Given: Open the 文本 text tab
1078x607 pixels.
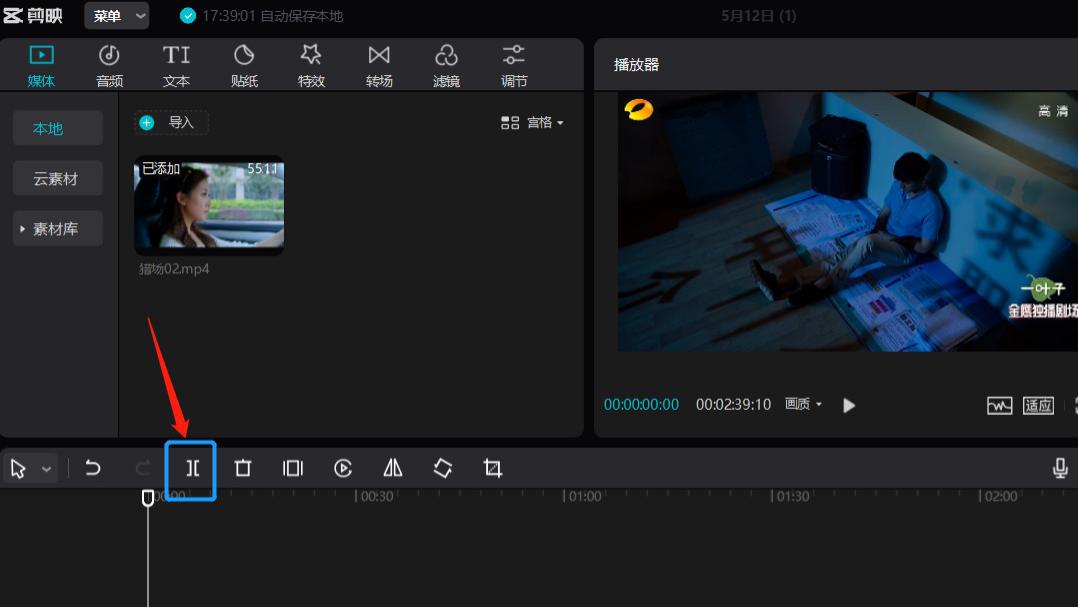Looking at the screenshot, I should [x=176, y=65].
